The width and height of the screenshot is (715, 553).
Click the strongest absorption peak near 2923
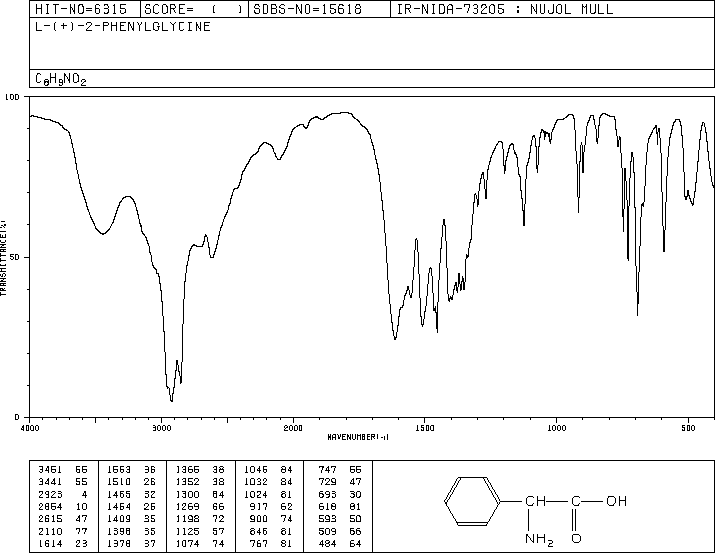(x=171, y=400)
